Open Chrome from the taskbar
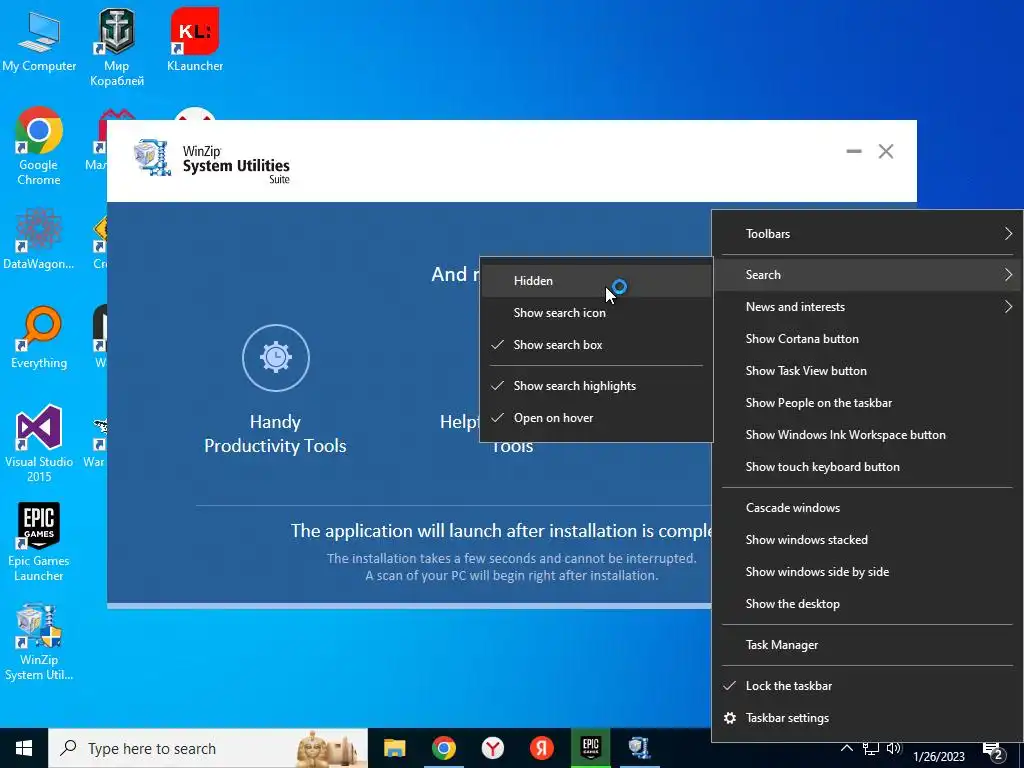This screenshot has height=768, width=1024. click(x=443, y=748)
